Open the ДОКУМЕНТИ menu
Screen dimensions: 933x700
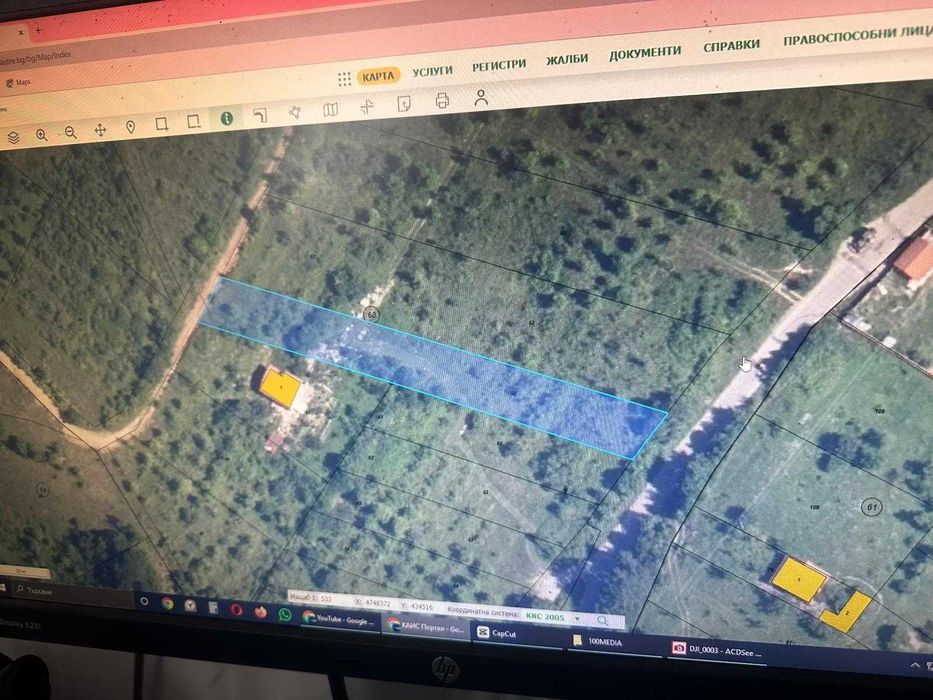point(645,52)
